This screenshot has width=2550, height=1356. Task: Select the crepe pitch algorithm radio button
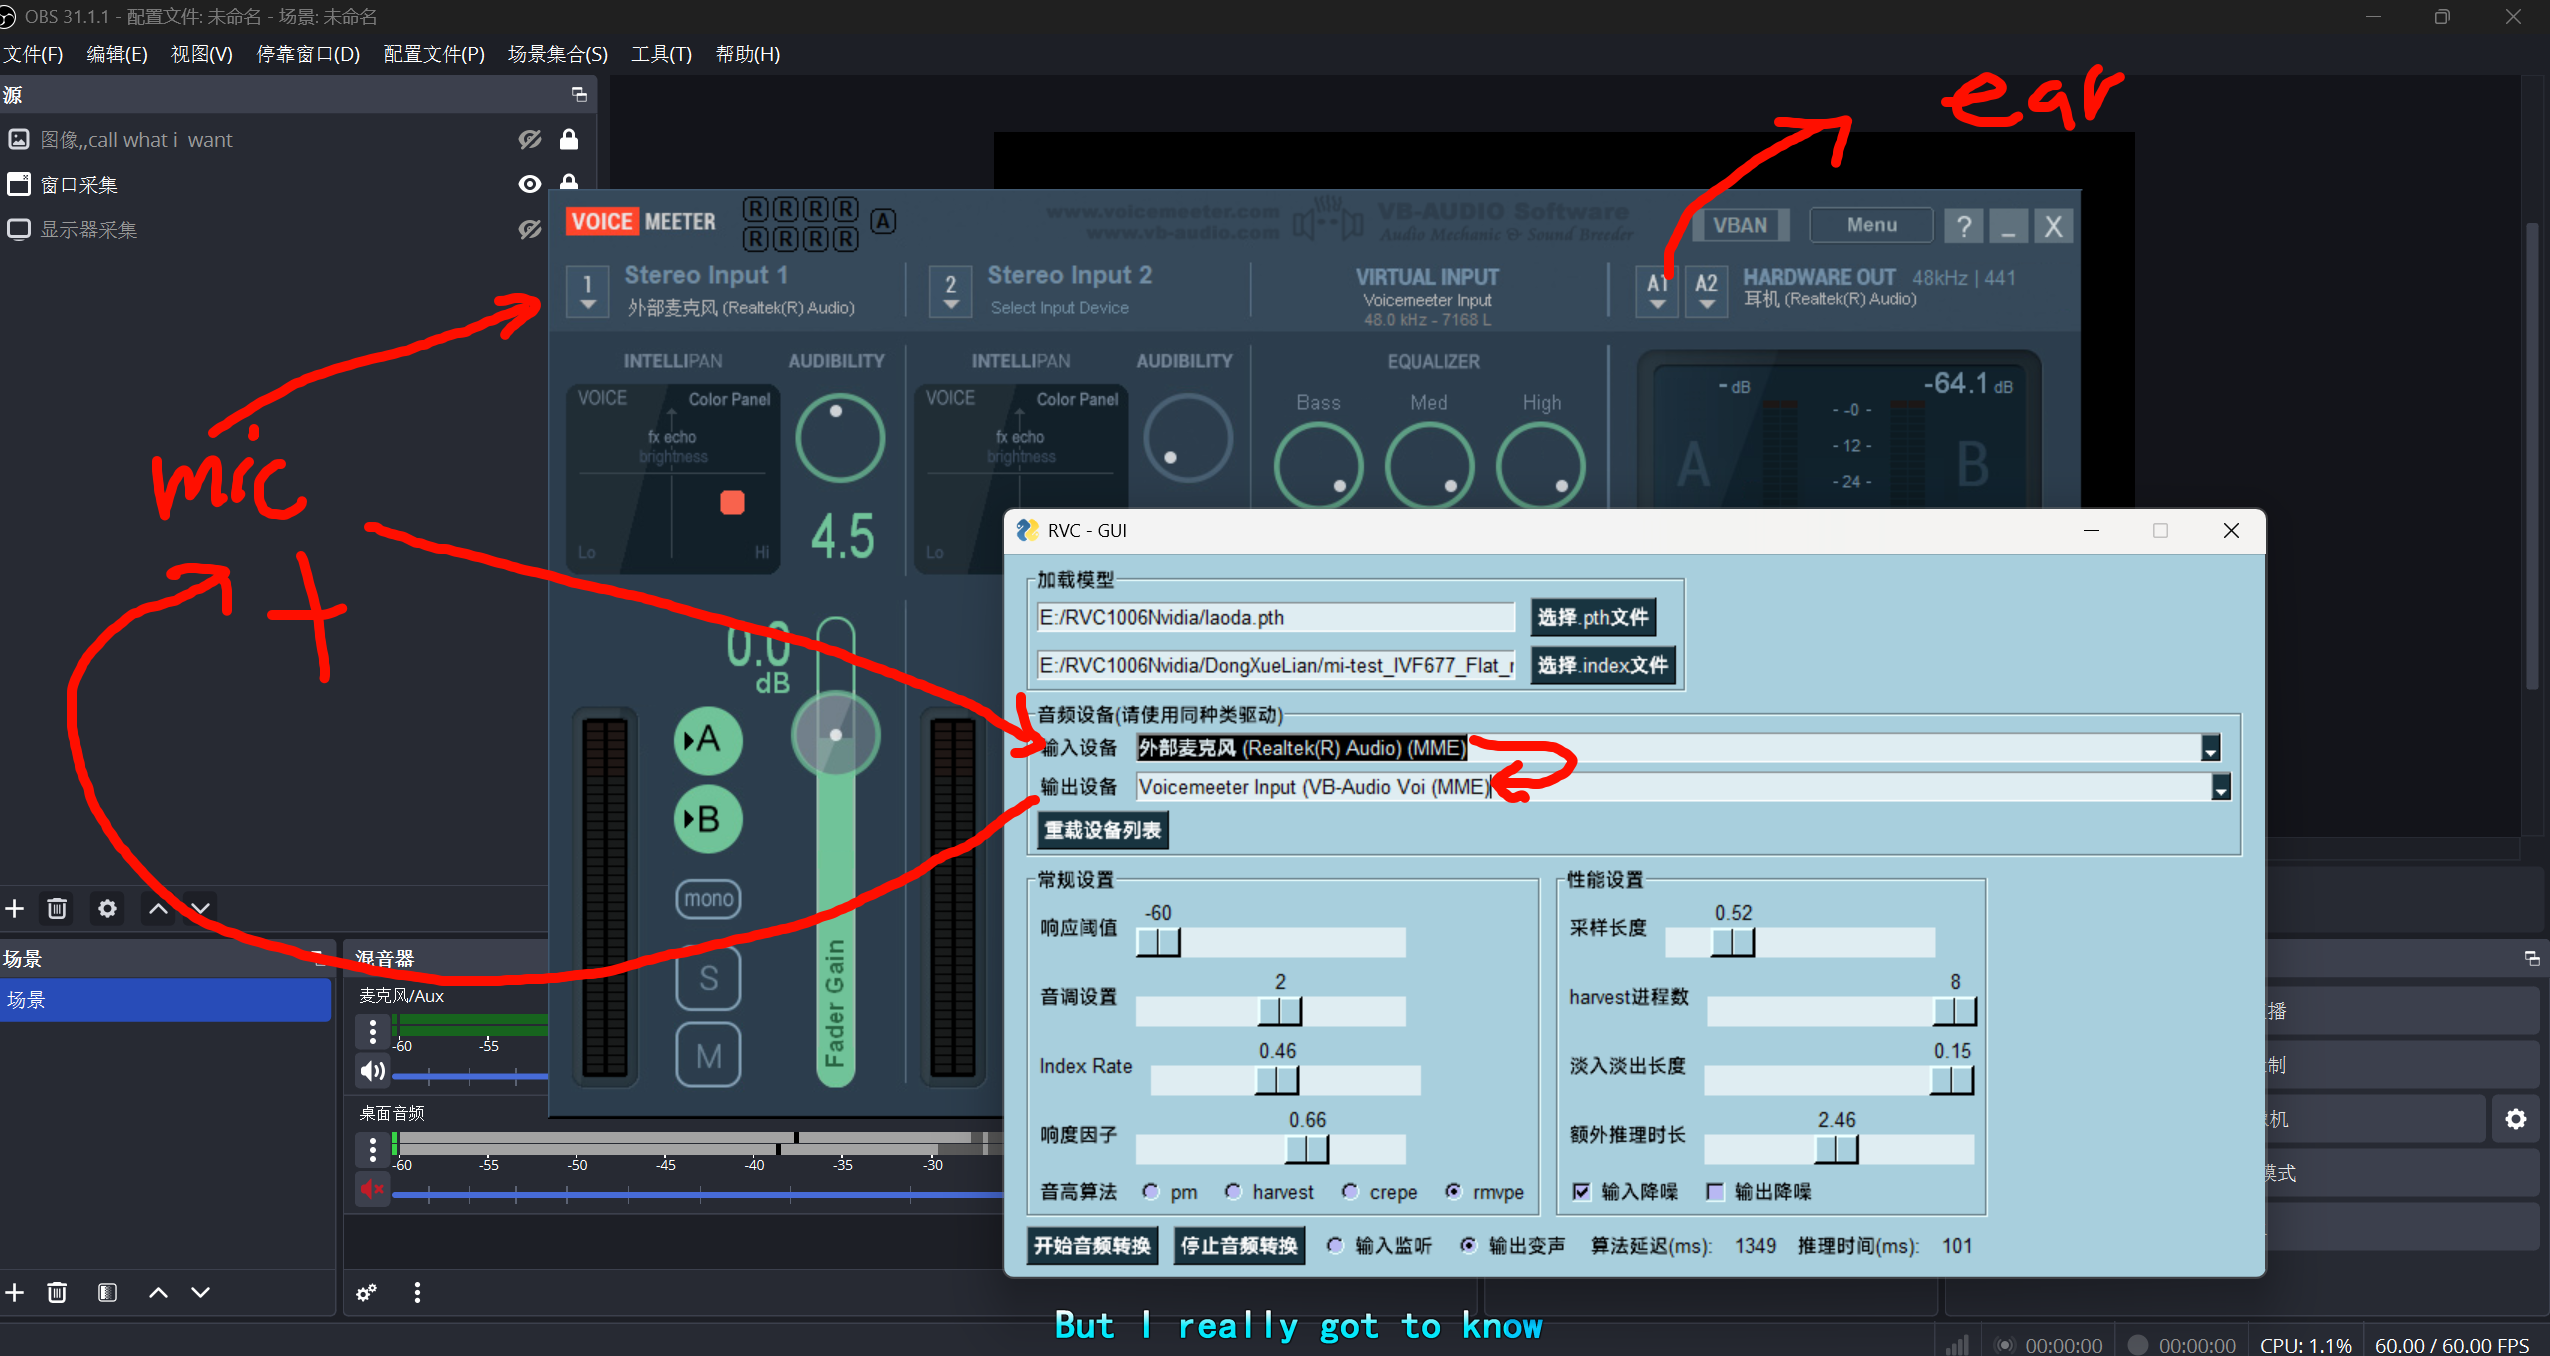pos(1350,1191)
